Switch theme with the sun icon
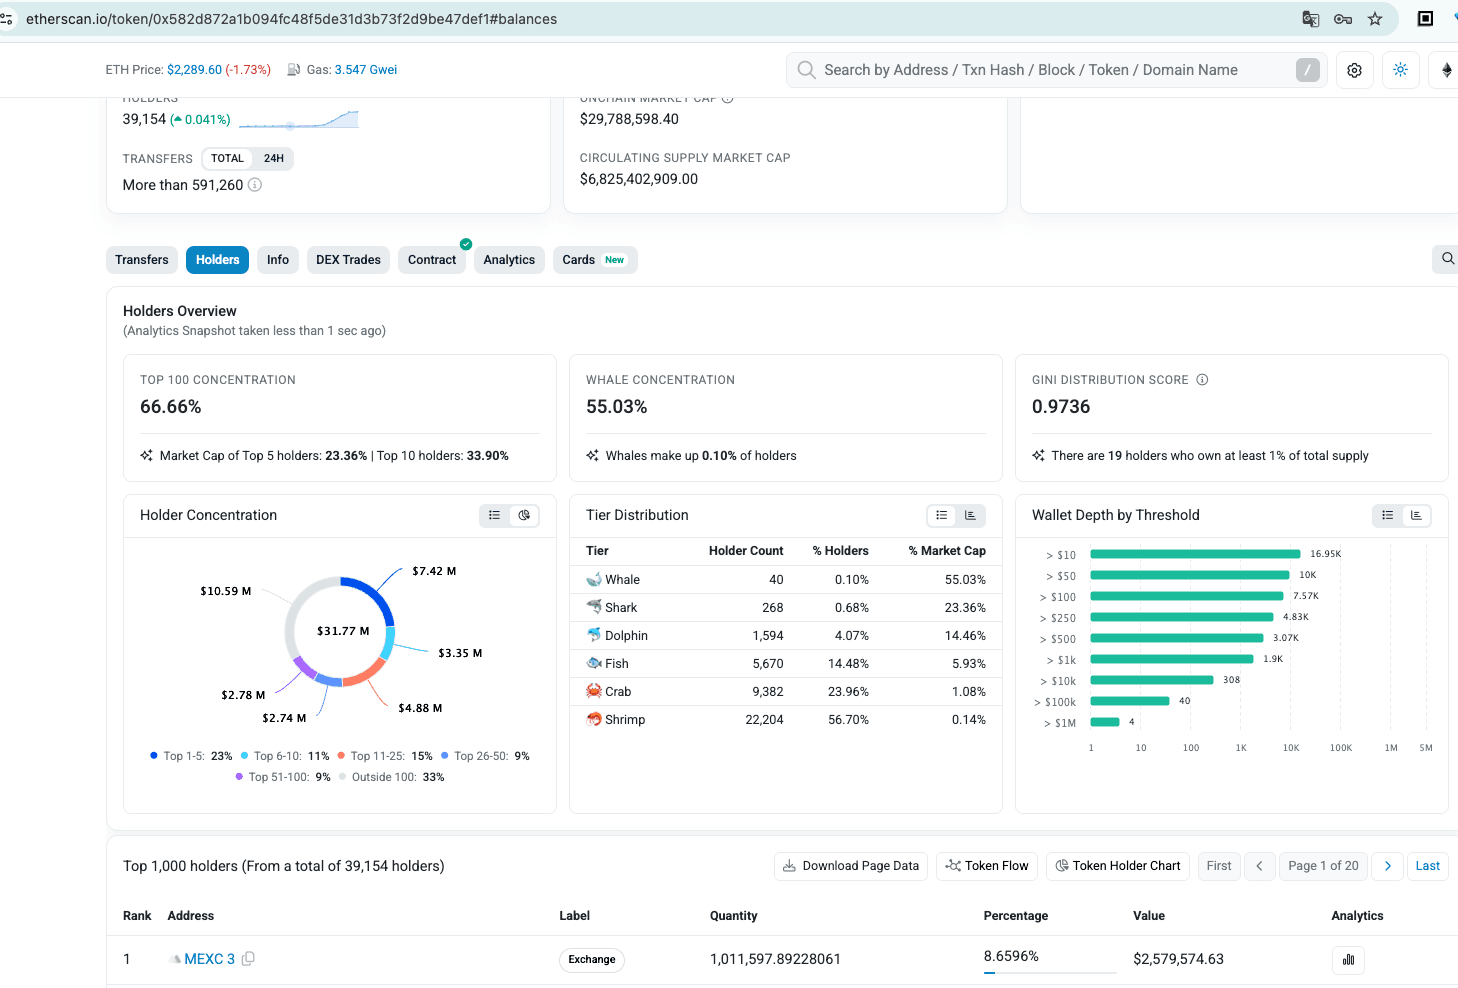The image size is (1458, 988). (1400, 70)
